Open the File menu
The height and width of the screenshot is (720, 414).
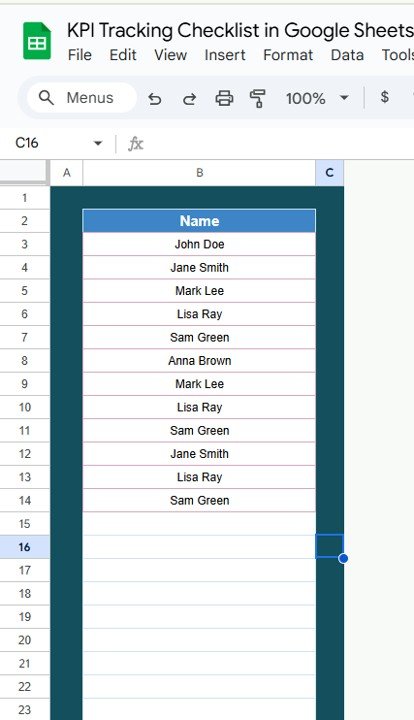click(x=79, y=55)
